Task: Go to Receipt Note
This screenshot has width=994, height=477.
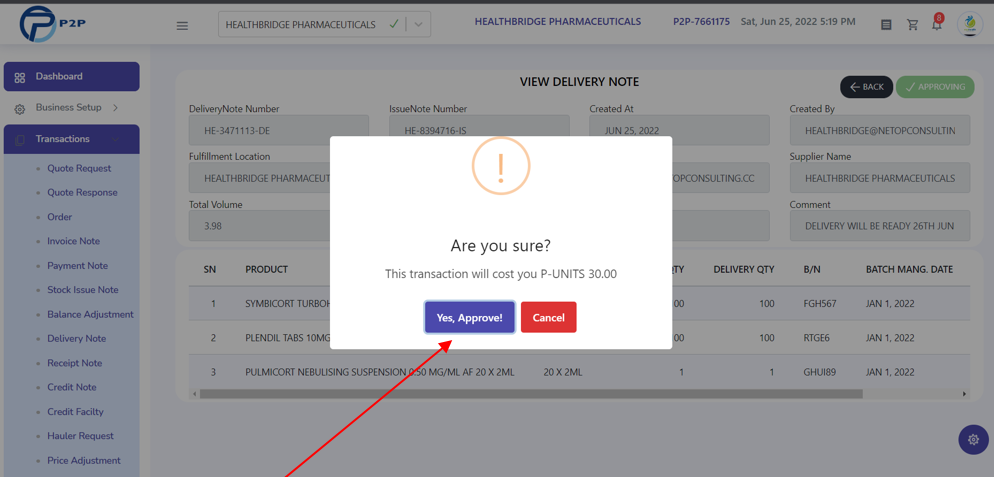Action: coord(74,363)
